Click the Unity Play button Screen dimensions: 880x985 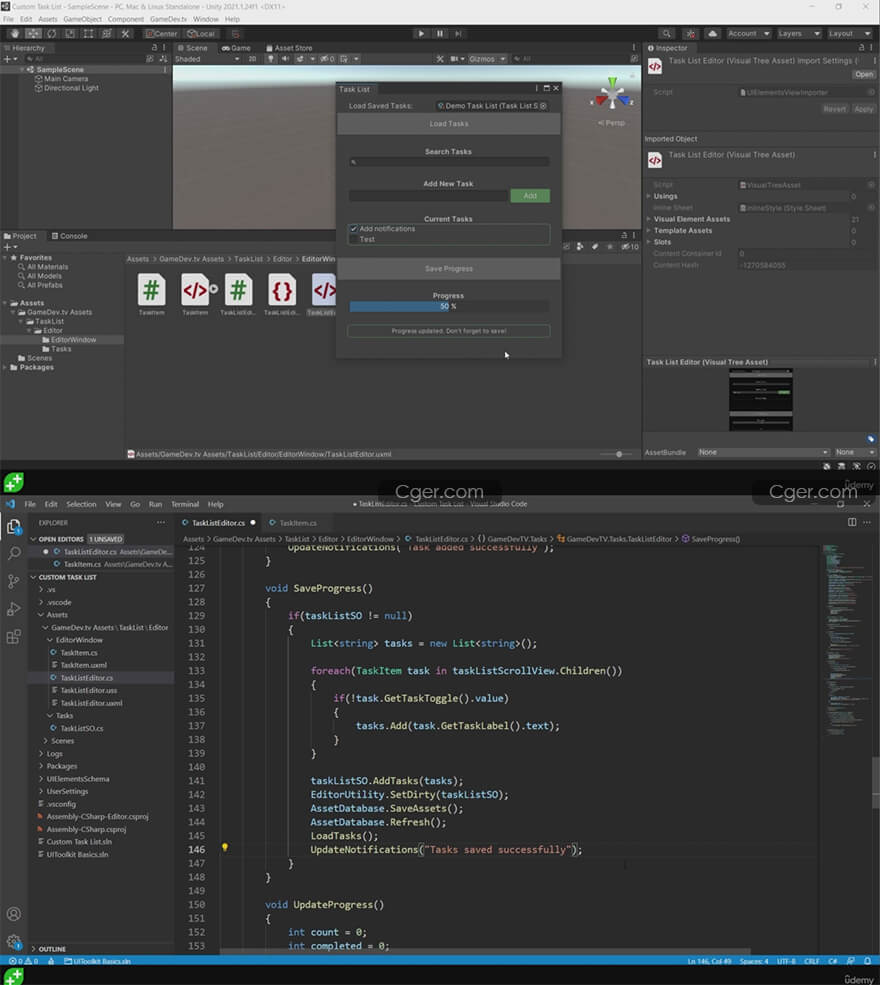pyautogui.click(x=421, y=33)
